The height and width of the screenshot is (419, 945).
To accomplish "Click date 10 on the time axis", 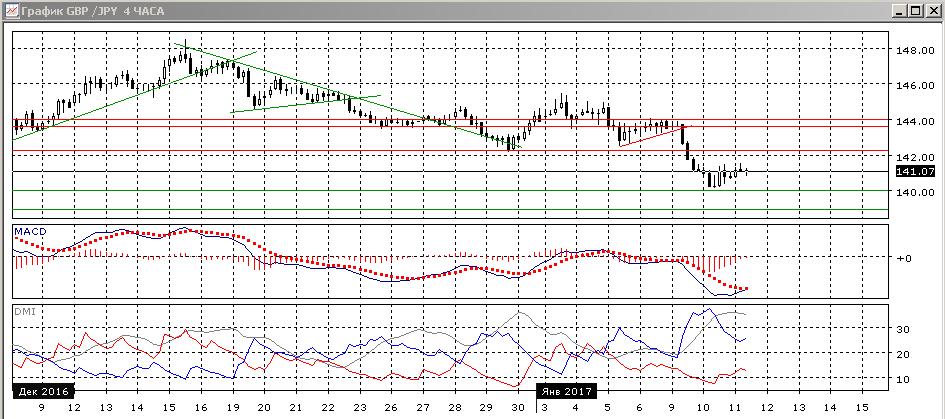I will 703,407.
